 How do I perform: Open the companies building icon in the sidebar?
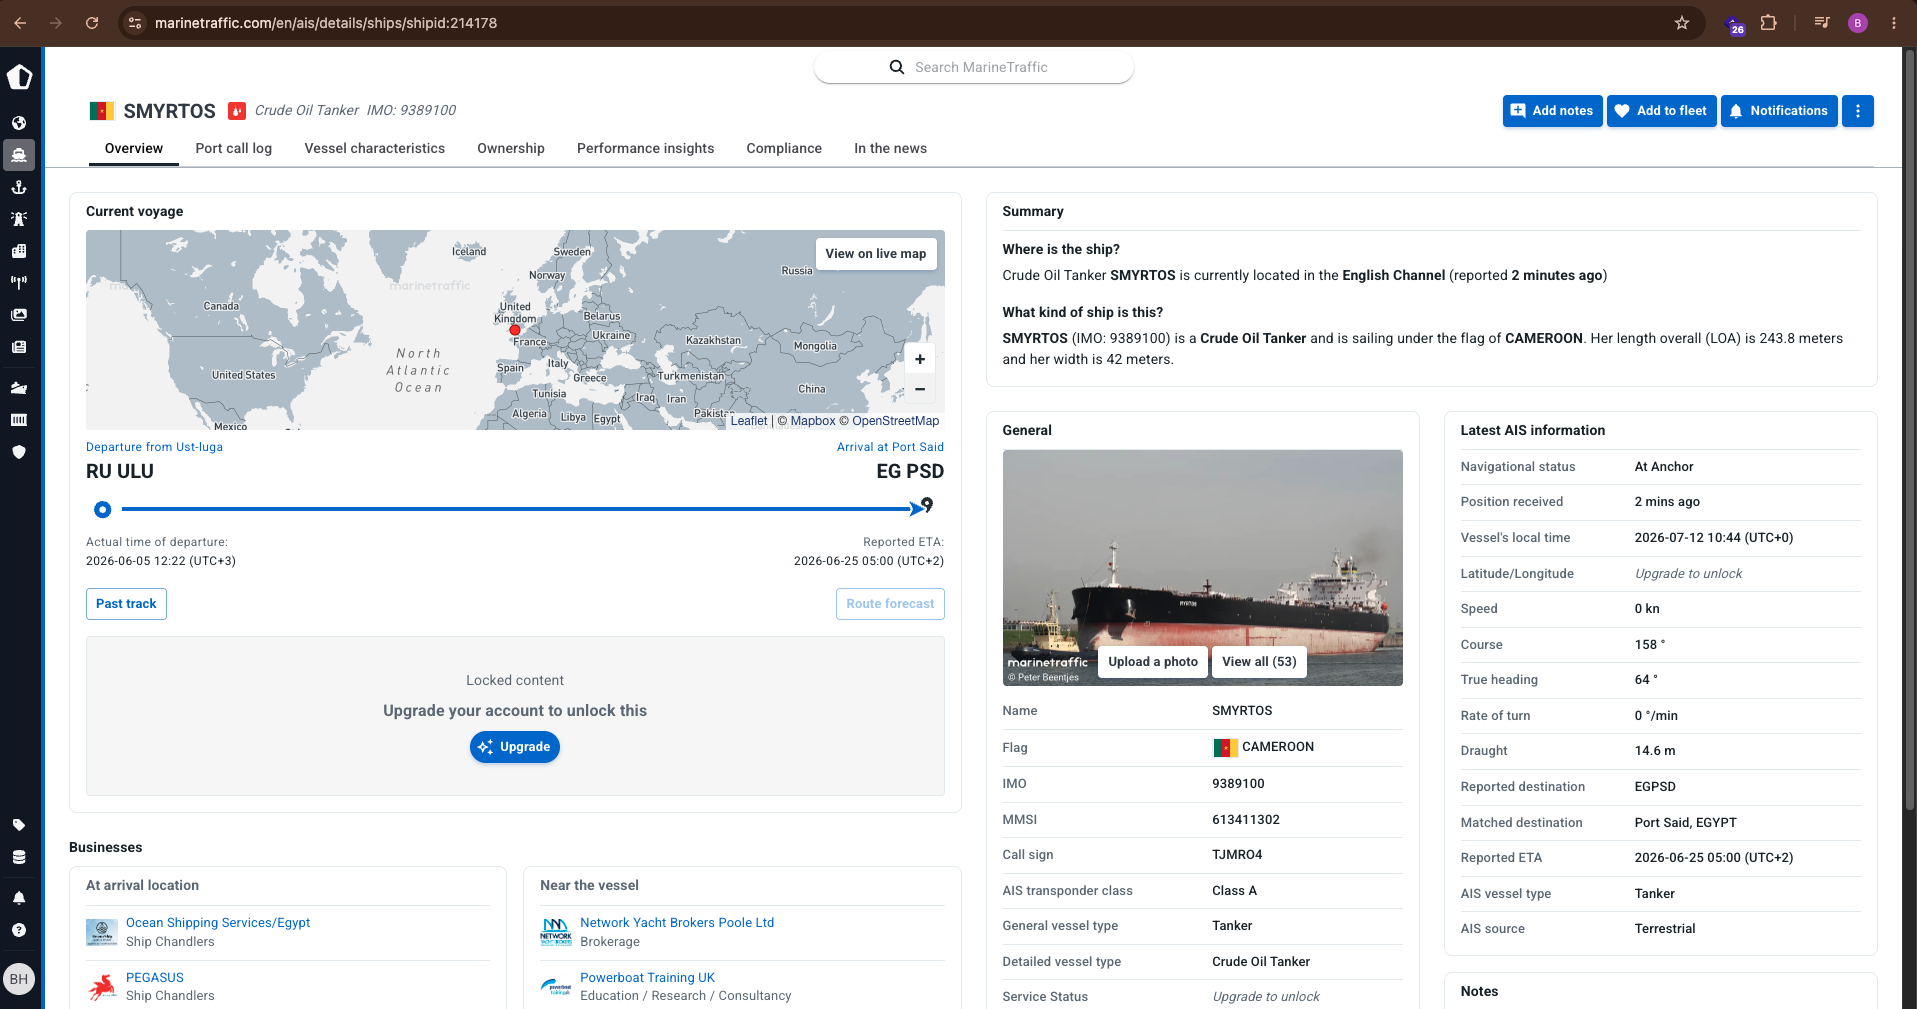[x=19, y=251]
